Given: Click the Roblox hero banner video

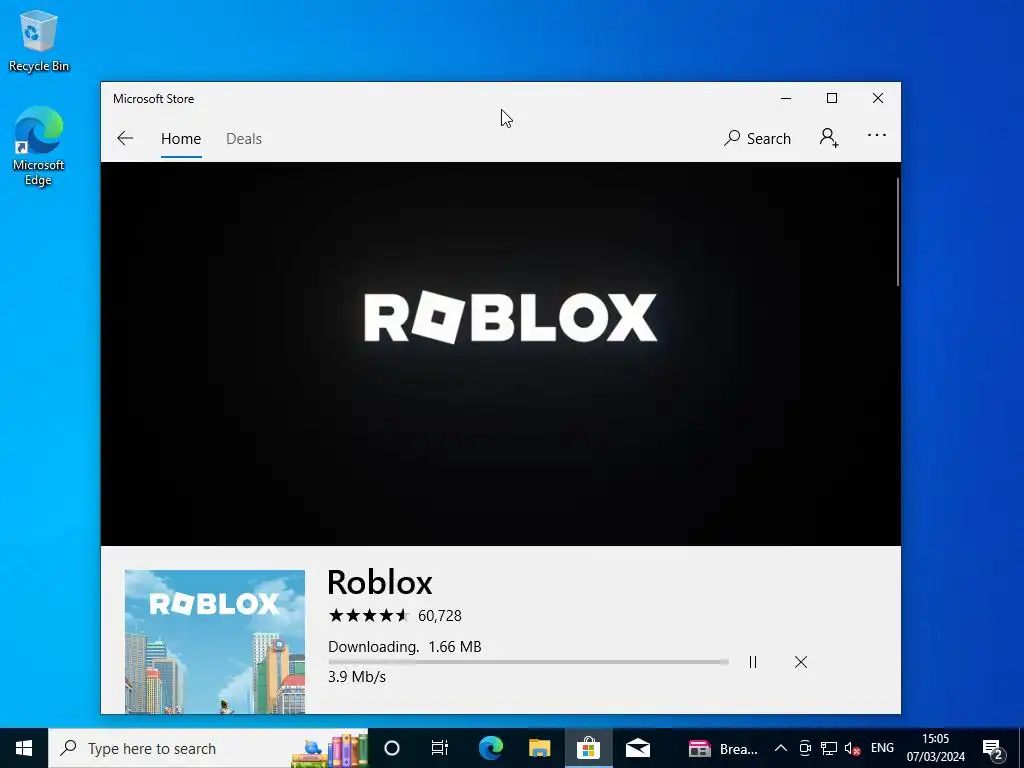Looking at the screenshot, I should [x=500, y=353].
